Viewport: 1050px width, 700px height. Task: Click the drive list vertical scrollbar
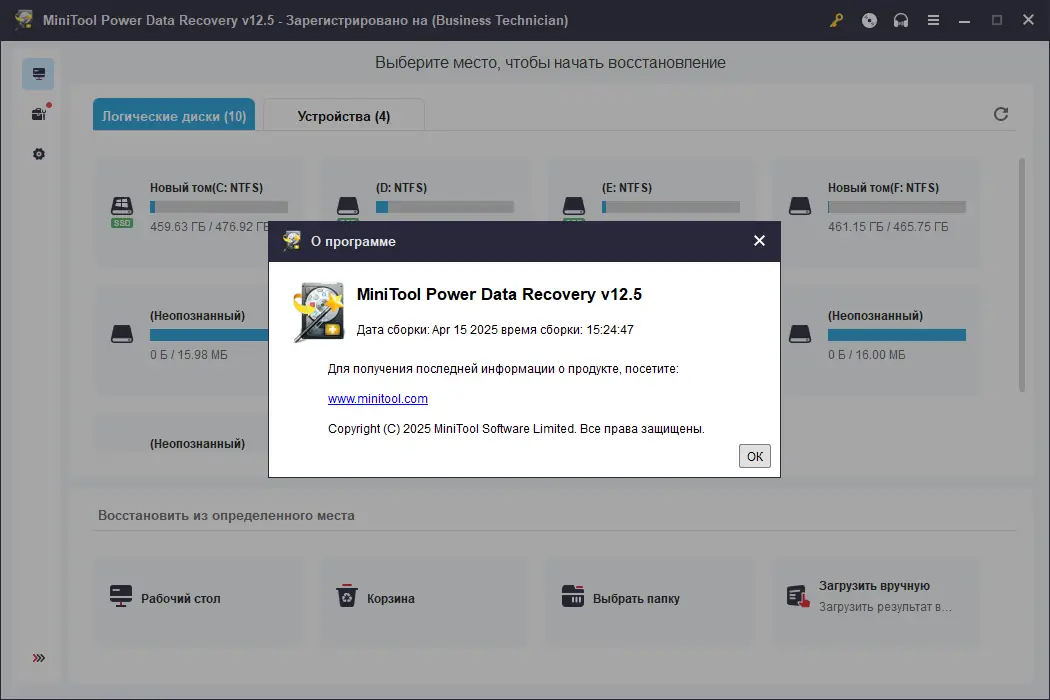pyautogui.click(x=1022, y=275)
